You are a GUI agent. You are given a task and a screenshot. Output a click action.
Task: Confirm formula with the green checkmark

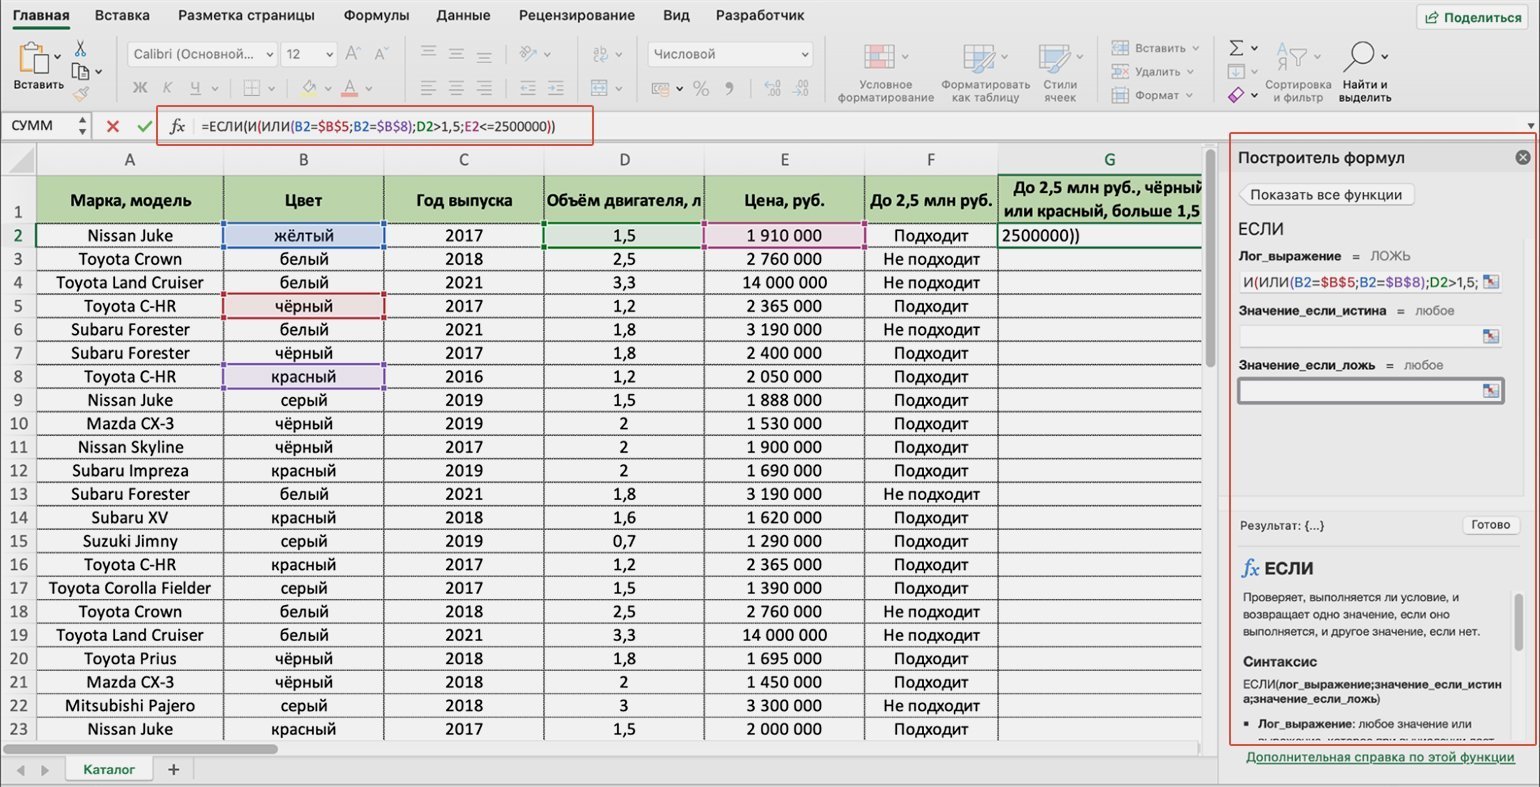(145, 126)
